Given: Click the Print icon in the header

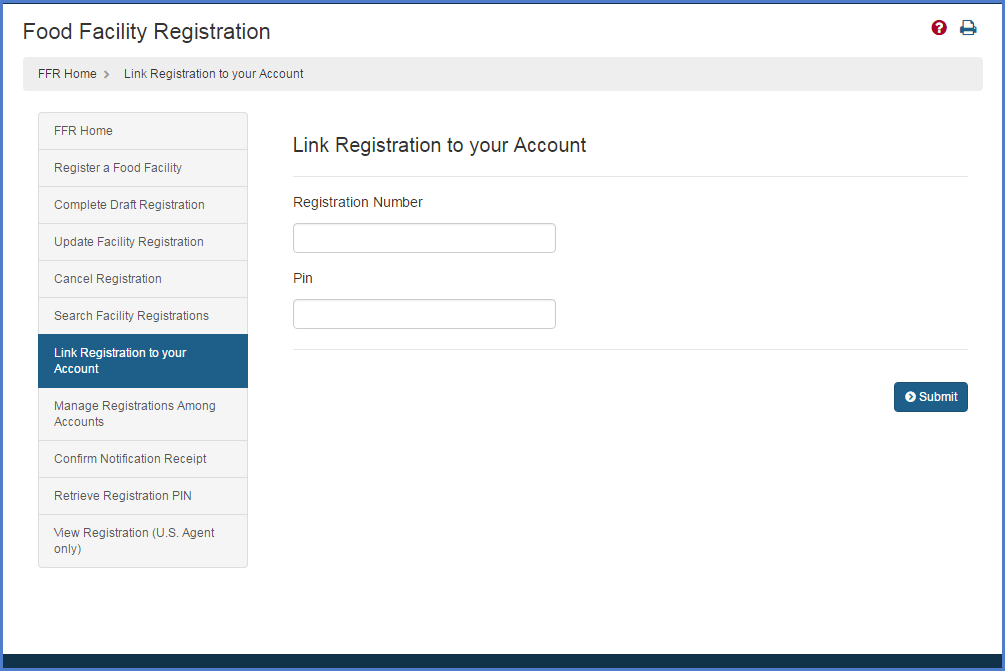Looking at the screenshot, I should pyautogui.click(x=968, y=27).
